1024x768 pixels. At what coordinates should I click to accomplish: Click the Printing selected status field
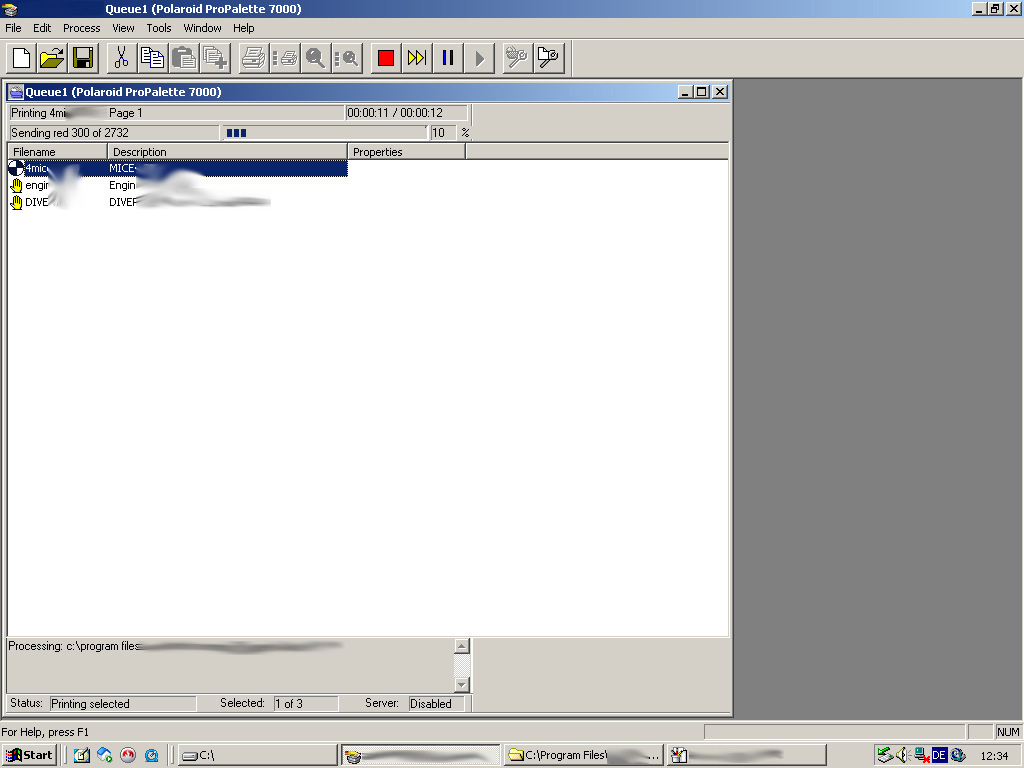click(x=123, y=703)
